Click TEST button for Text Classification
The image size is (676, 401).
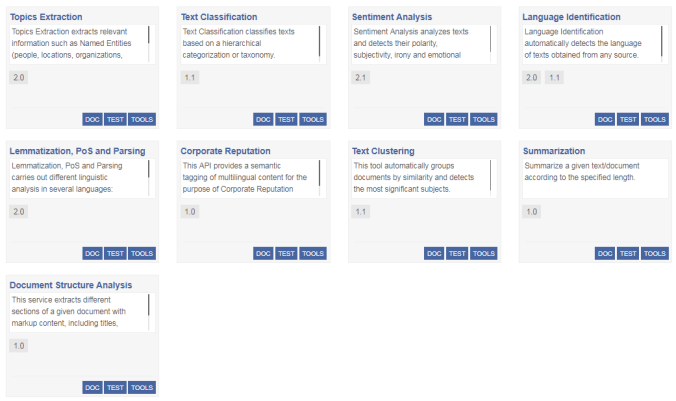tap(286, 119)
